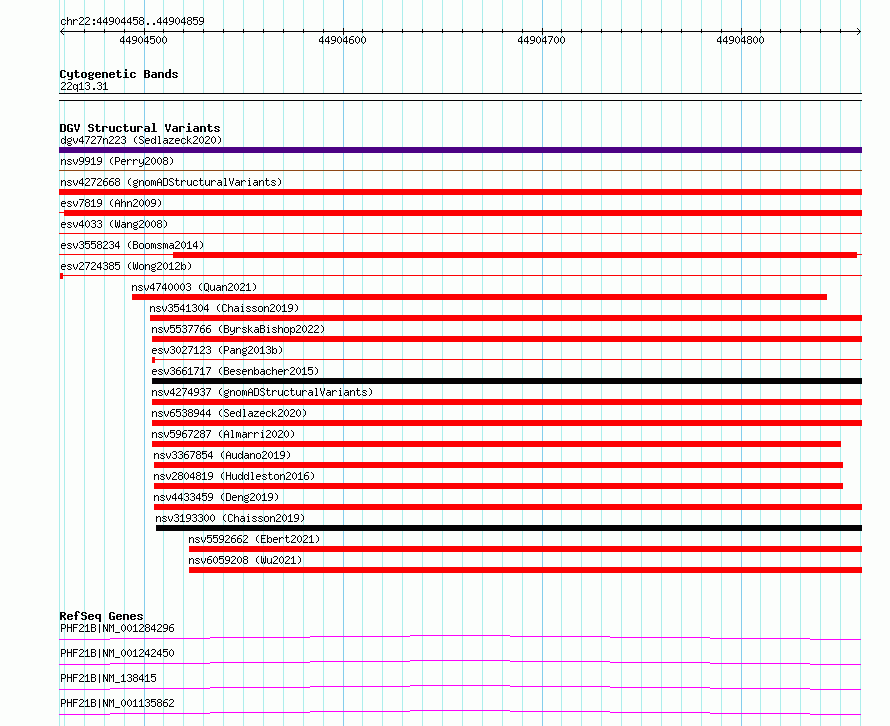
Task: Open nsv3367854 (Audano2019) variant
Action: point(222,455)
